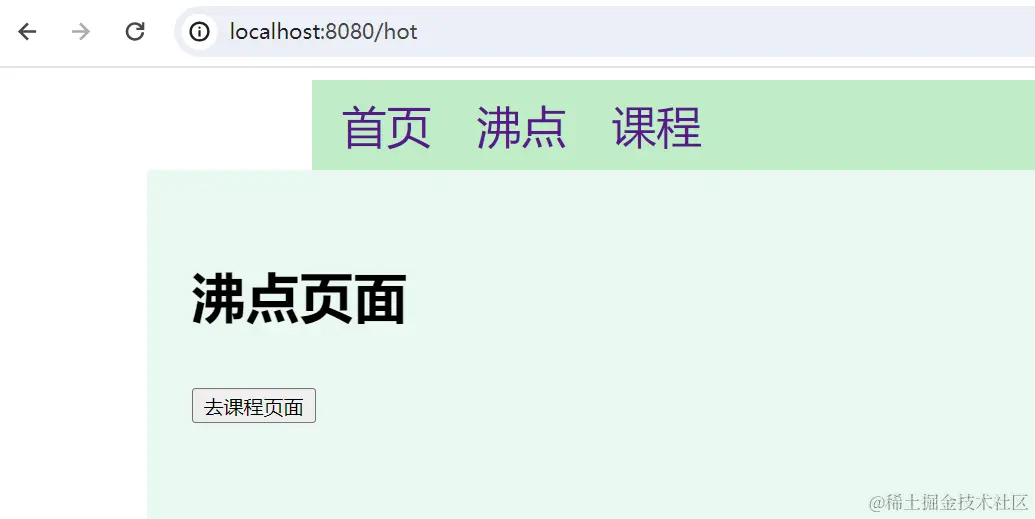Click white margin left of content panel
1035x519 pixels.
coord(73,343)
